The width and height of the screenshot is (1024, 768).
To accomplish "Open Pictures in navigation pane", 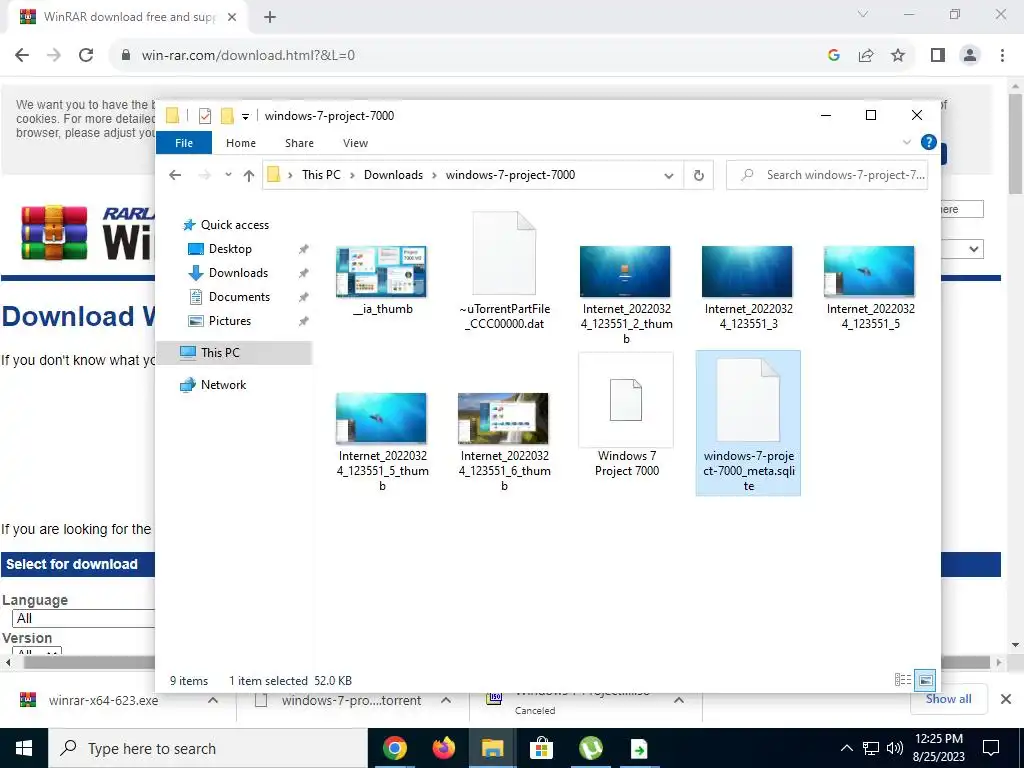I will [x=229, y=321].
